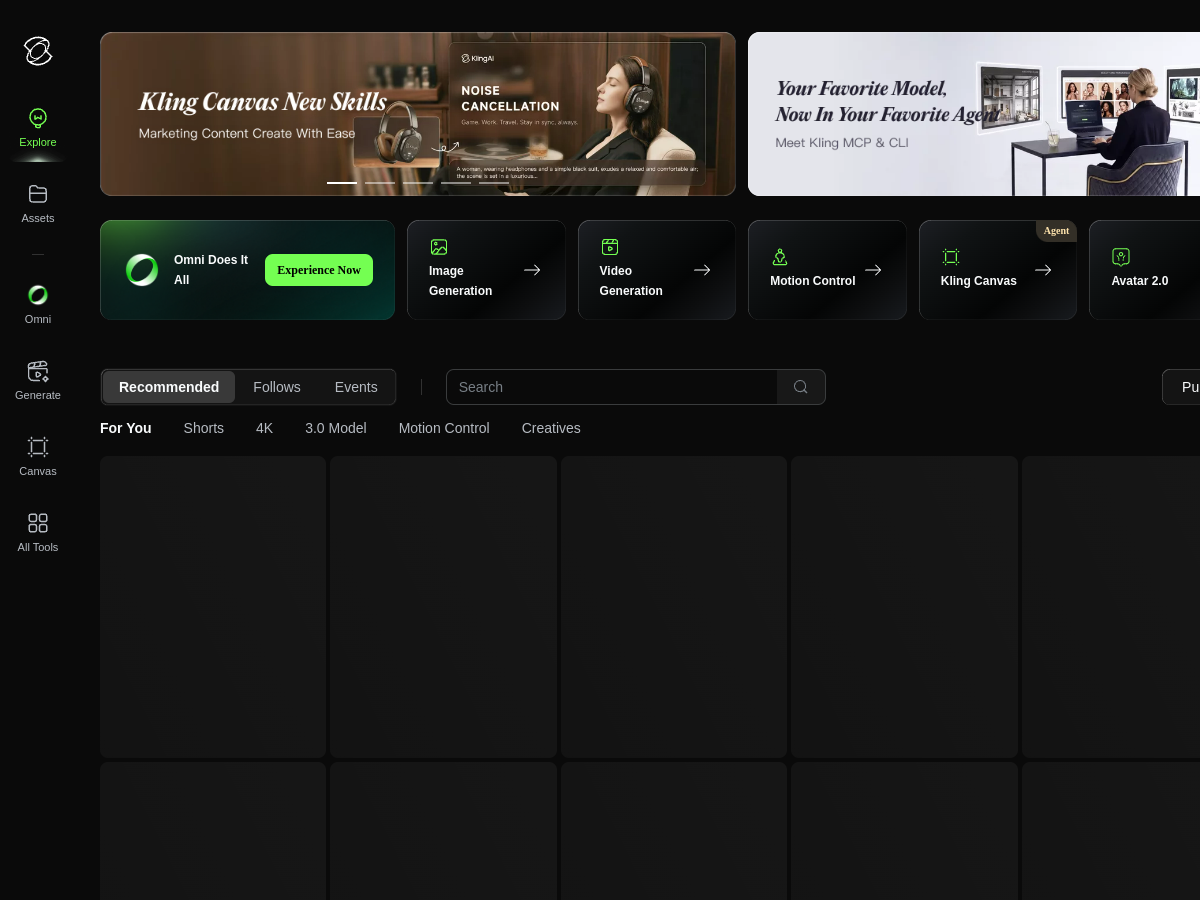The width and height of the screenshot is (1200, 900).
Task: Open the Canvas icon in sidebar
Action: 38,447
